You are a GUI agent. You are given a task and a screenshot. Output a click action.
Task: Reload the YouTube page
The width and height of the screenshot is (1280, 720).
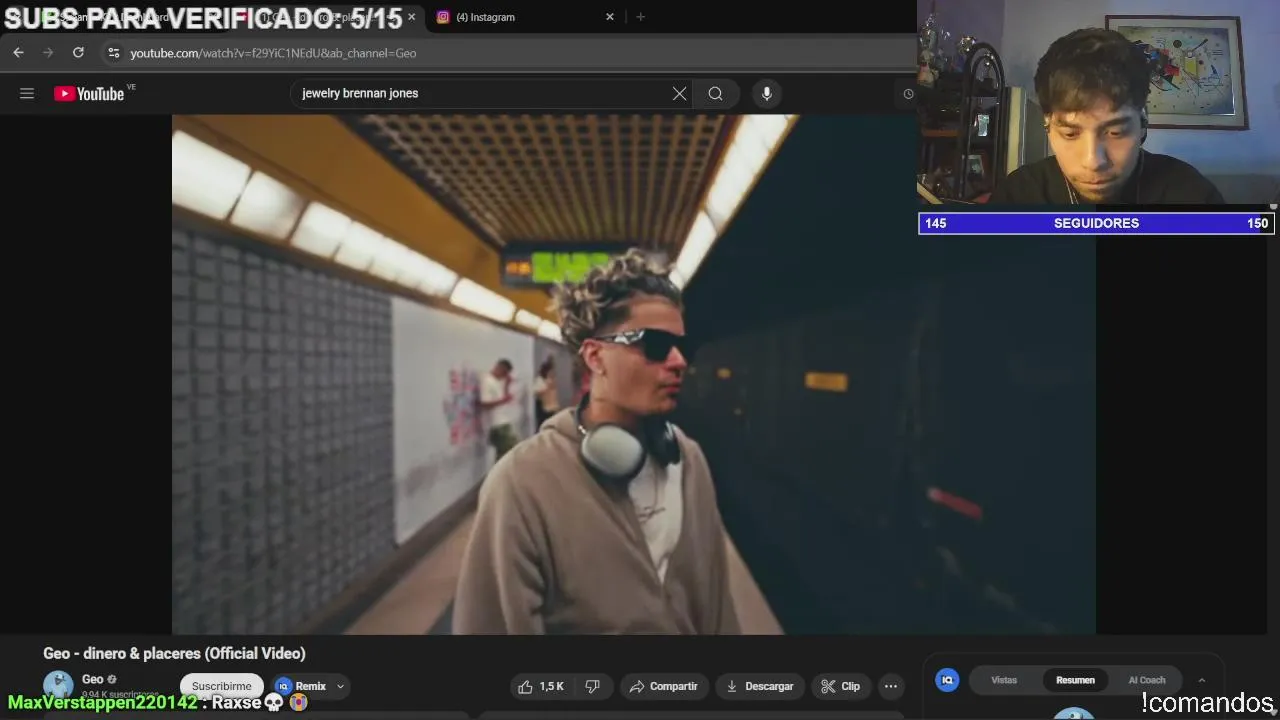coord(78,53)
